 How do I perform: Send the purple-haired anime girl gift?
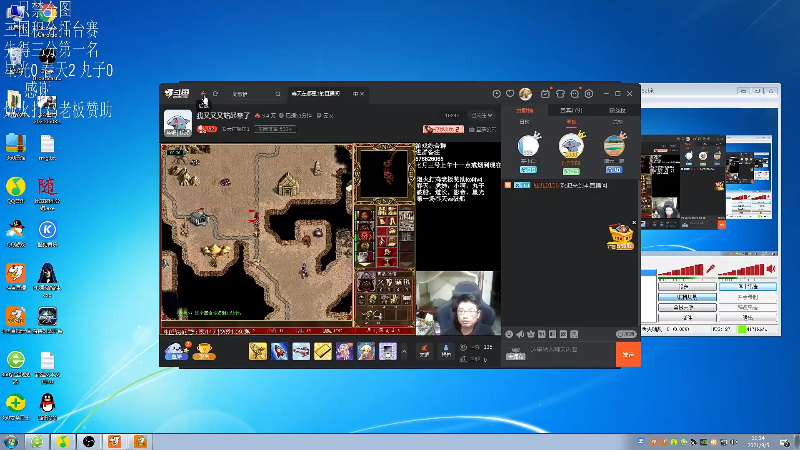(x=344, y=351)
